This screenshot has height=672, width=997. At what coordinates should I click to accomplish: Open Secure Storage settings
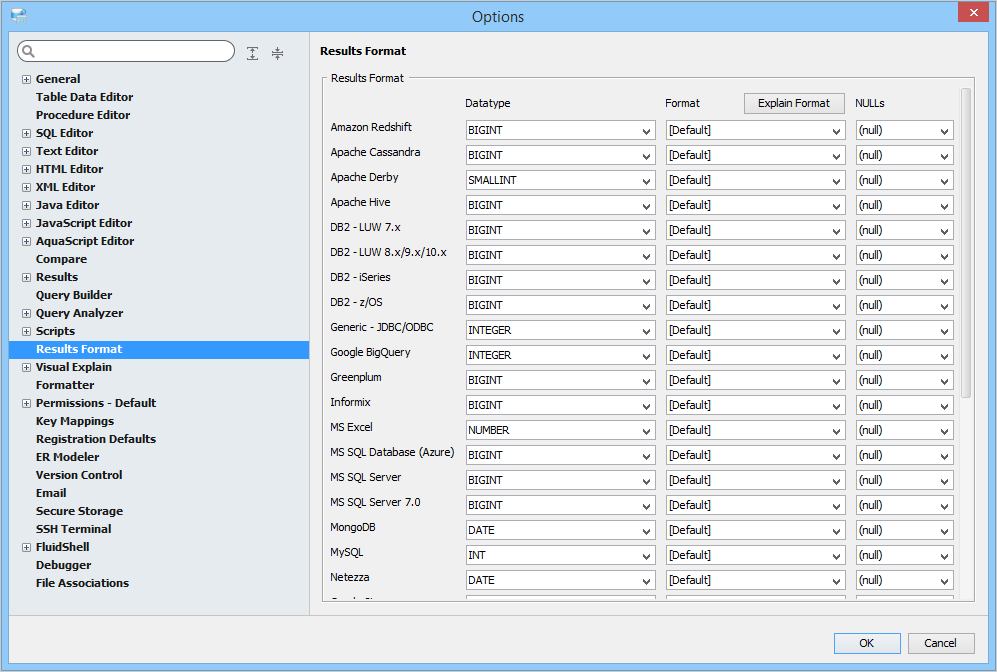[x=79, y=511]
